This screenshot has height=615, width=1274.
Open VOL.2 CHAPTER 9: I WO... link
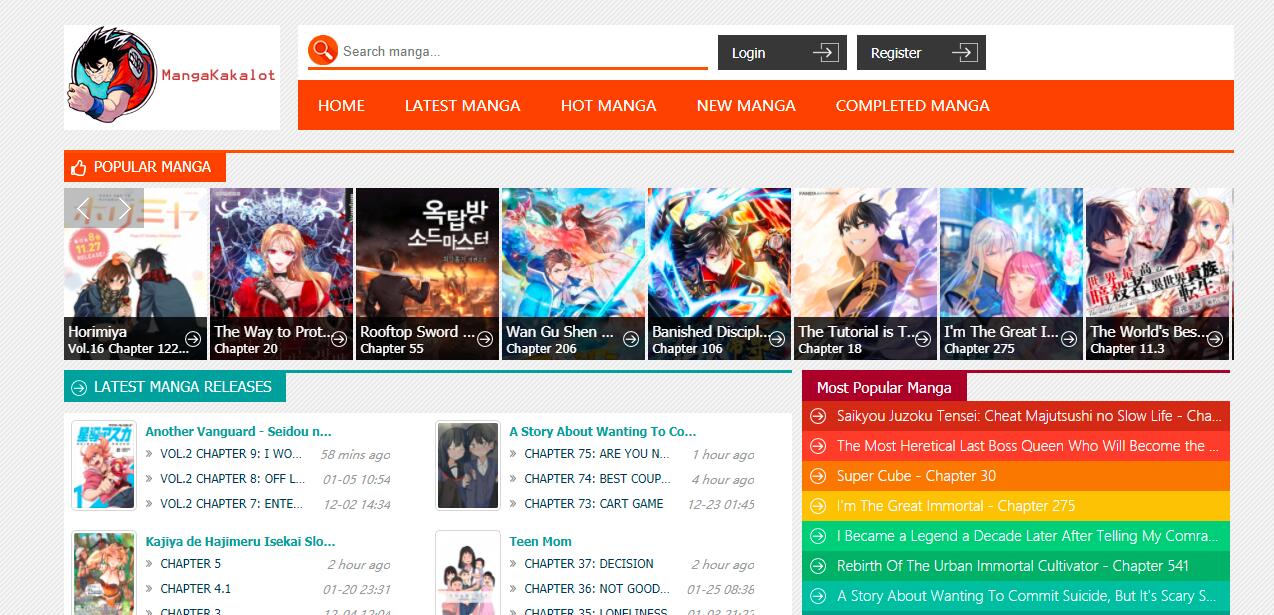click(231, 454)
